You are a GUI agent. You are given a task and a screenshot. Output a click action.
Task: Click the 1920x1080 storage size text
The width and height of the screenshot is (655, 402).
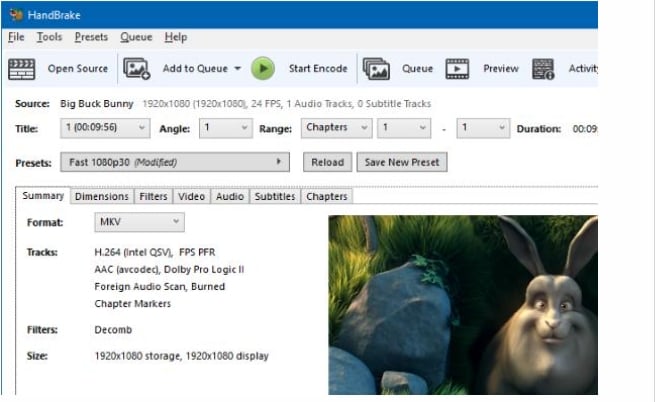(x=181, y=356)
